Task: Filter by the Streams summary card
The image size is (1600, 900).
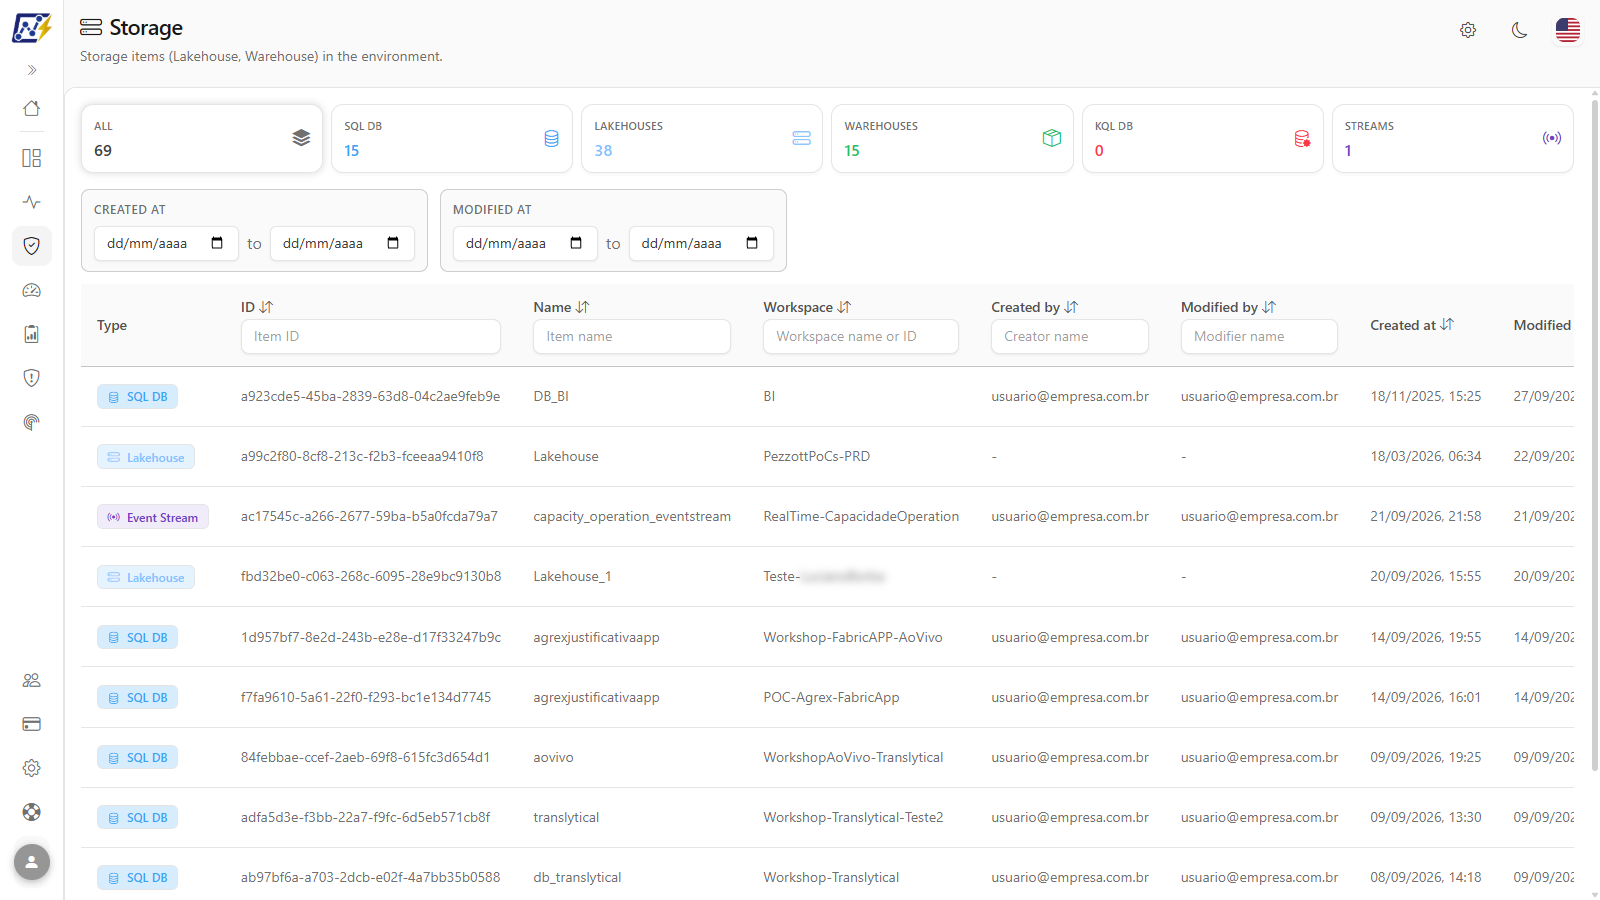Action: 1453,139
